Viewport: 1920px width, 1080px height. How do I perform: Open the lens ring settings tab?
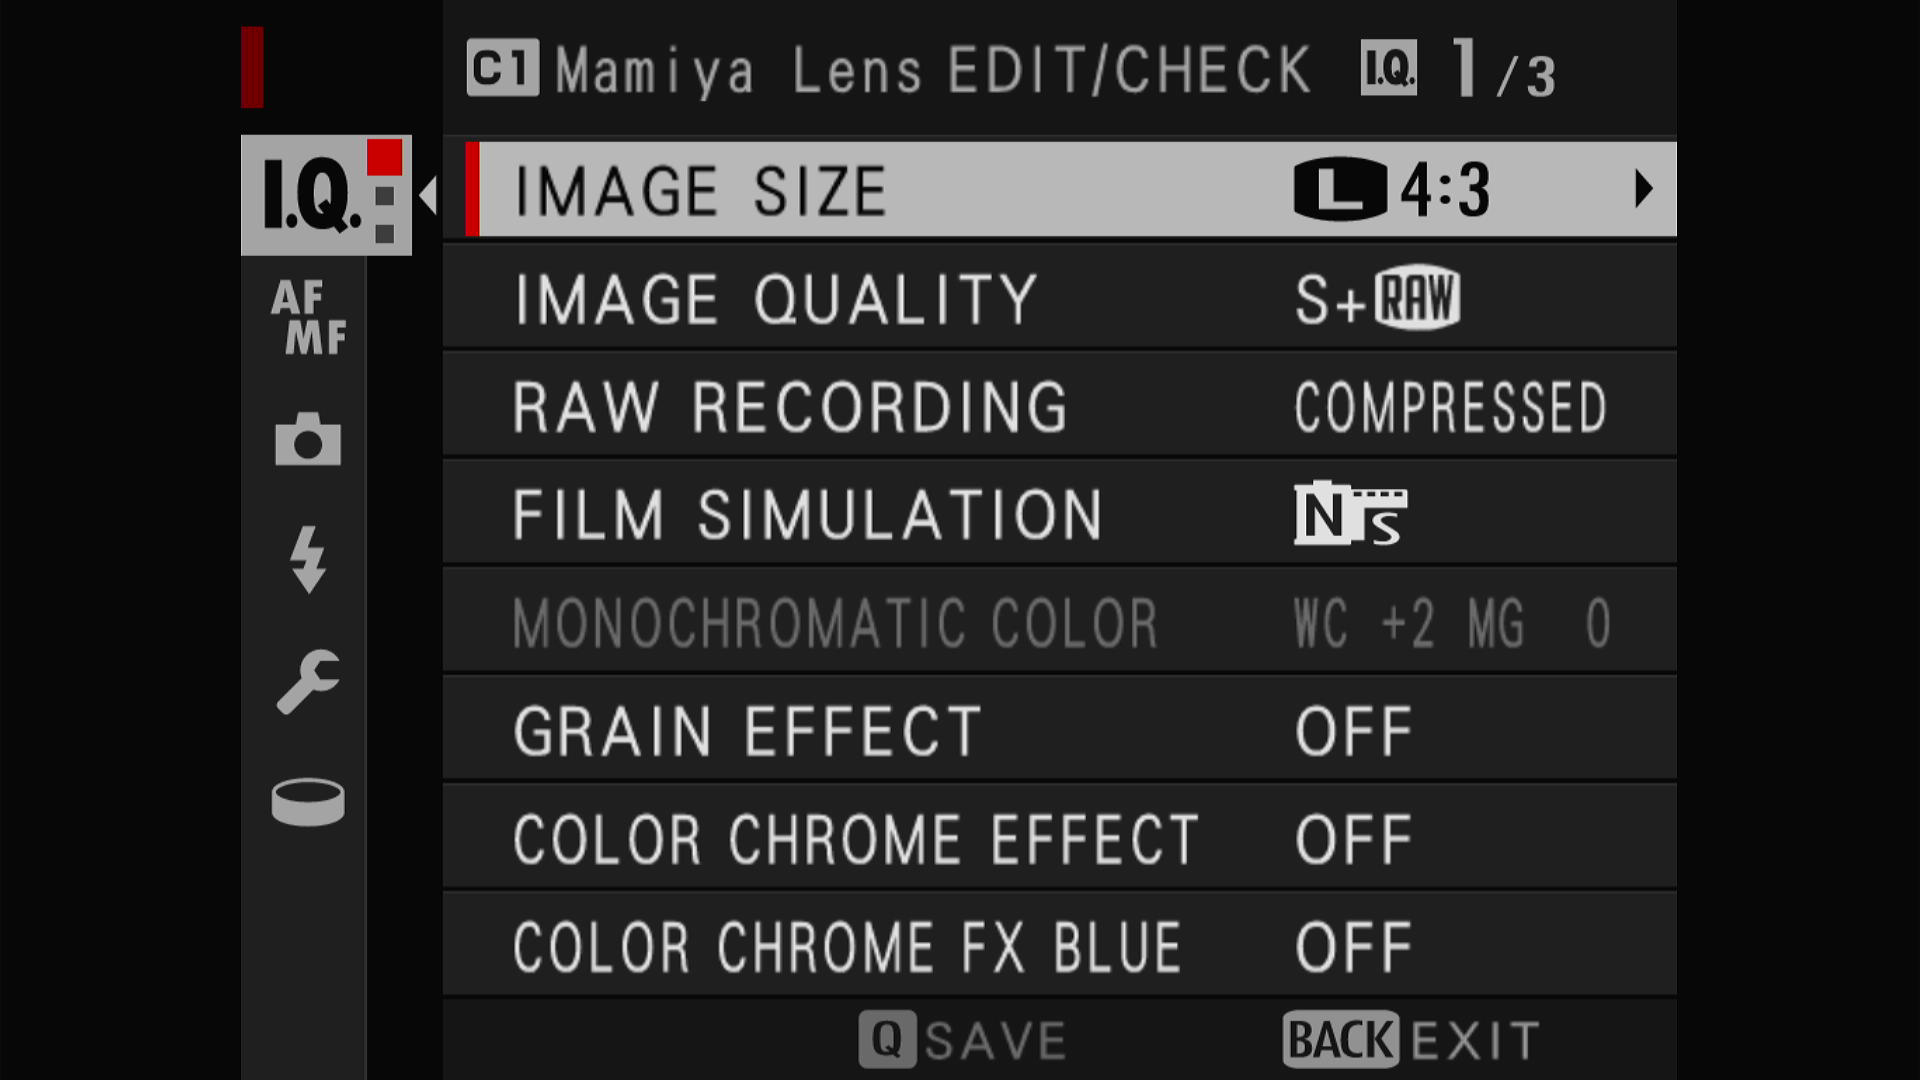pyautogui.click(x=308, y=802)
